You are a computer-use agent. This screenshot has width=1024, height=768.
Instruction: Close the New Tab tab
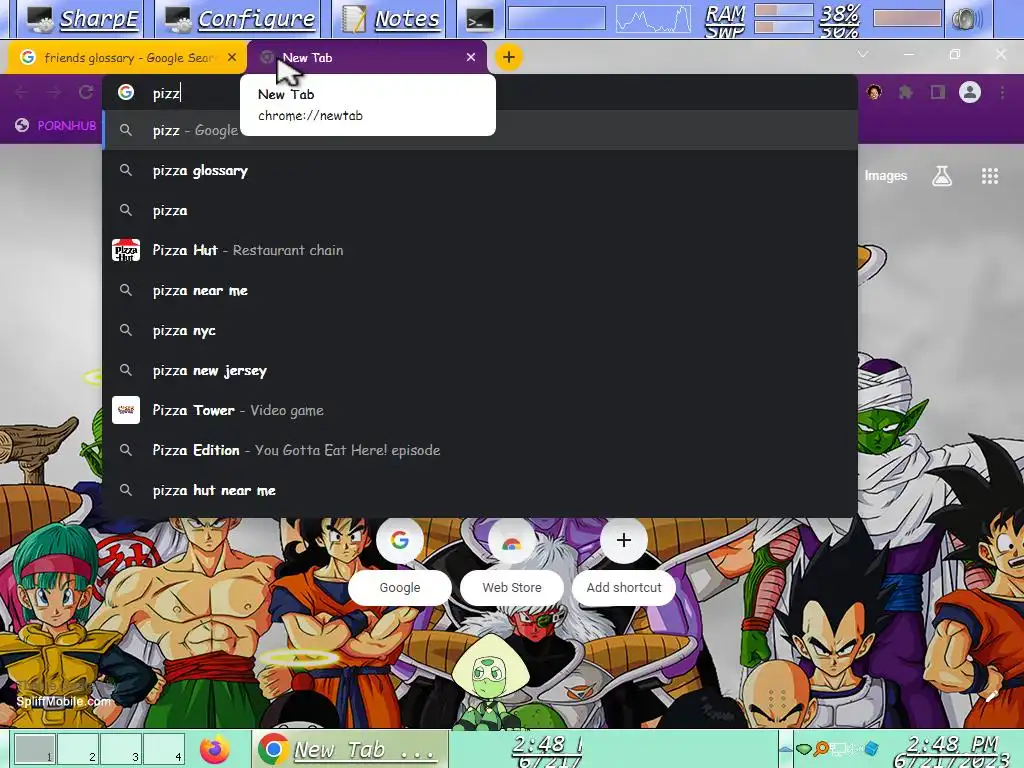point(471,57)
